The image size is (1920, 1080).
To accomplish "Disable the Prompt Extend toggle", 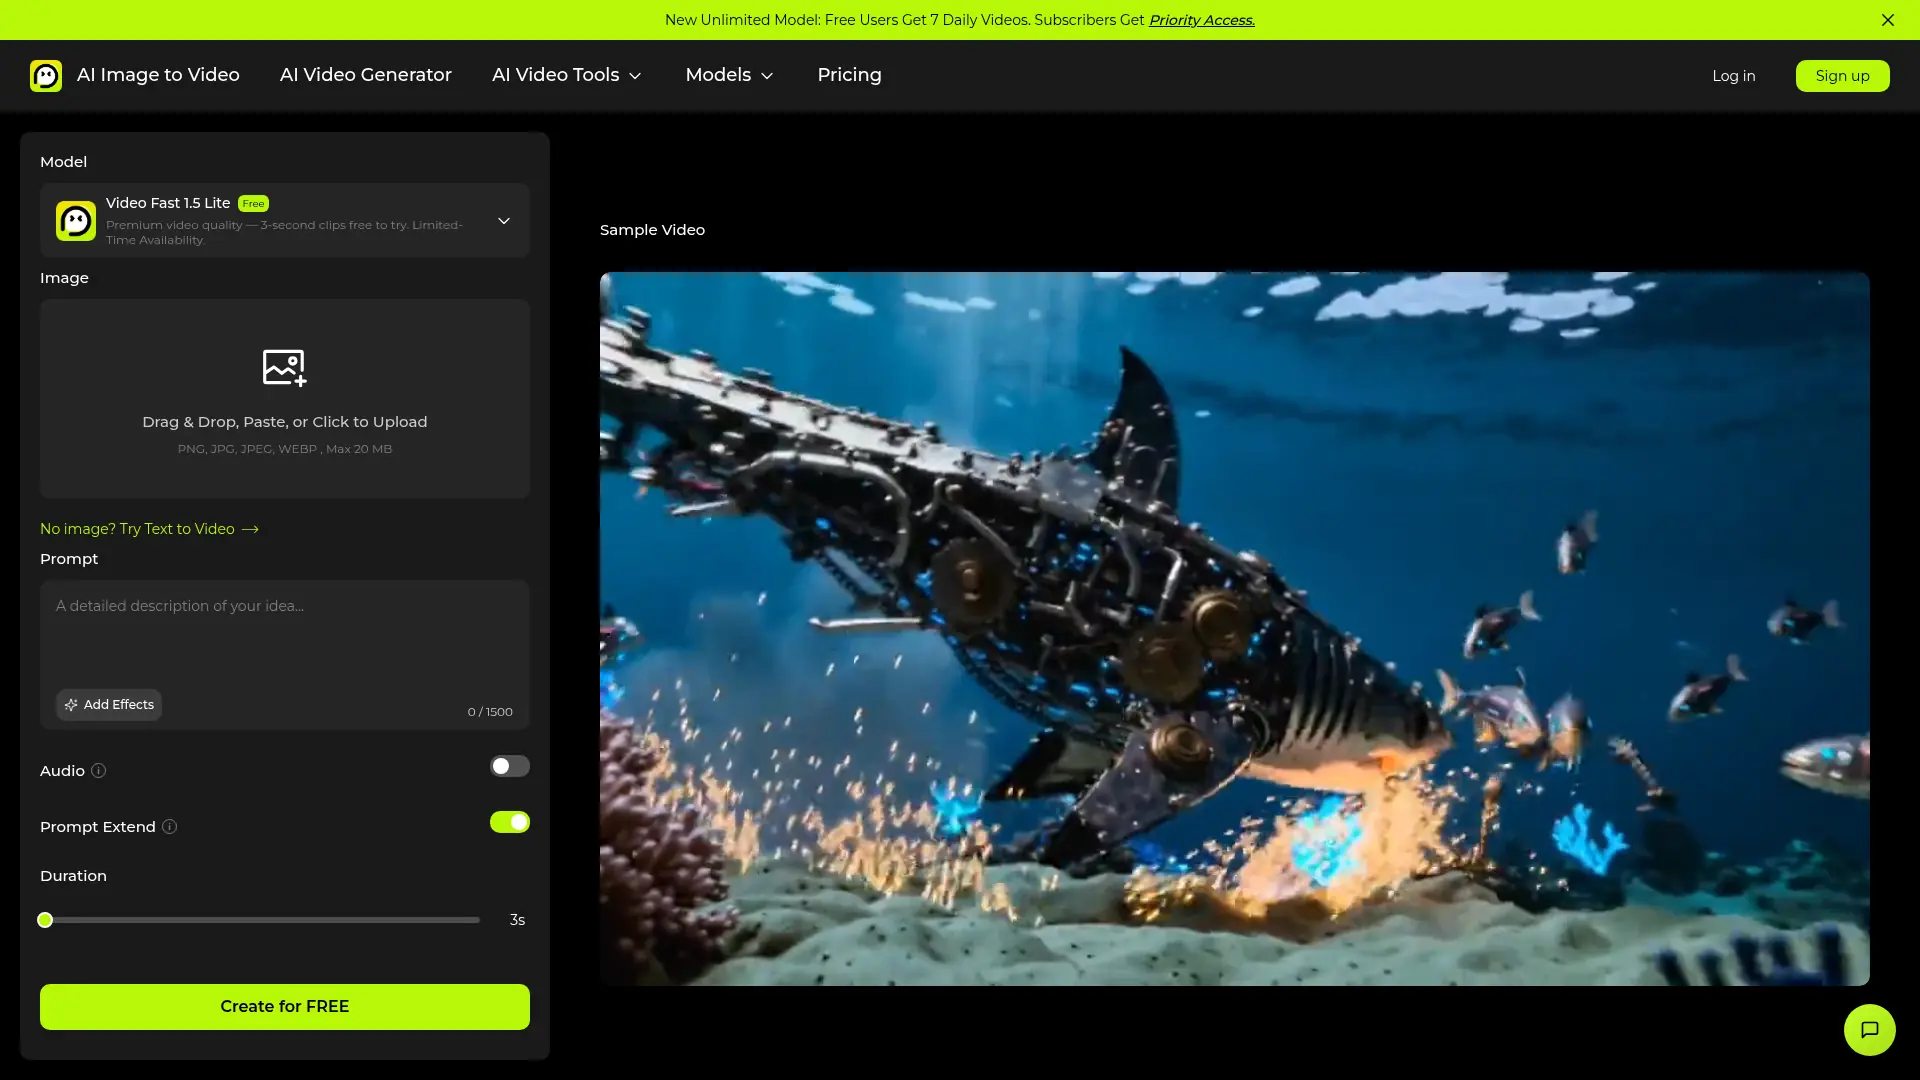I will [510, 822].
